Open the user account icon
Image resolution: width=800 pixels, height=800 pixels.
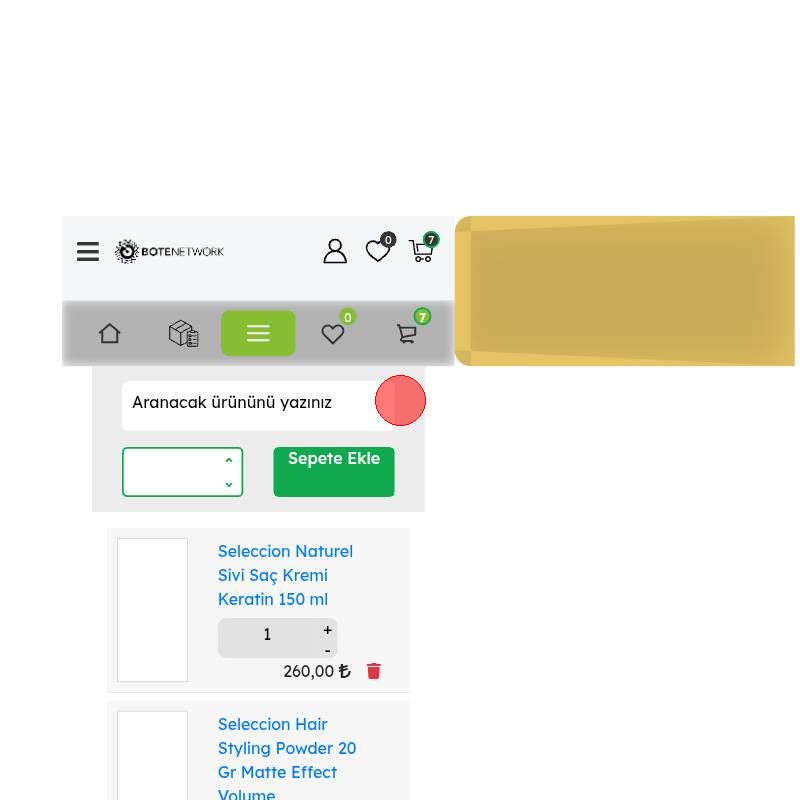335,251
